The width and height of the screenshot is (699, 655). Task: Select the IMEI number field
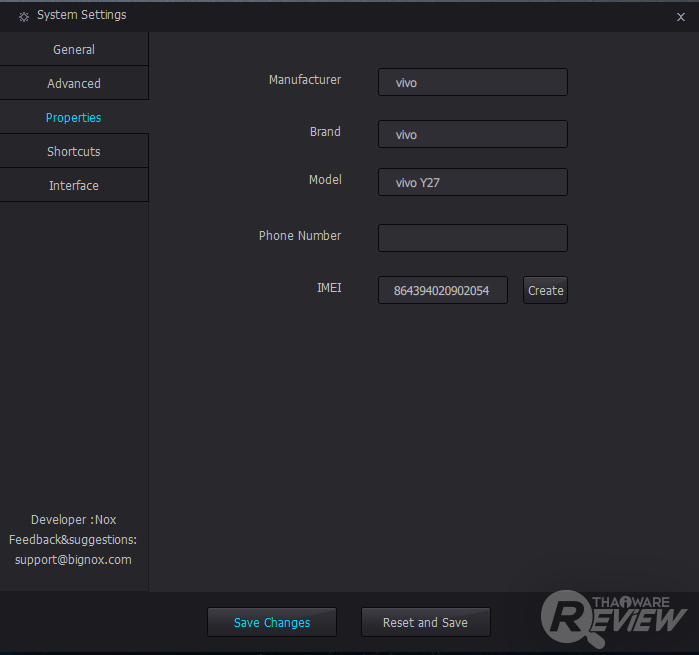tap(443, 290)
